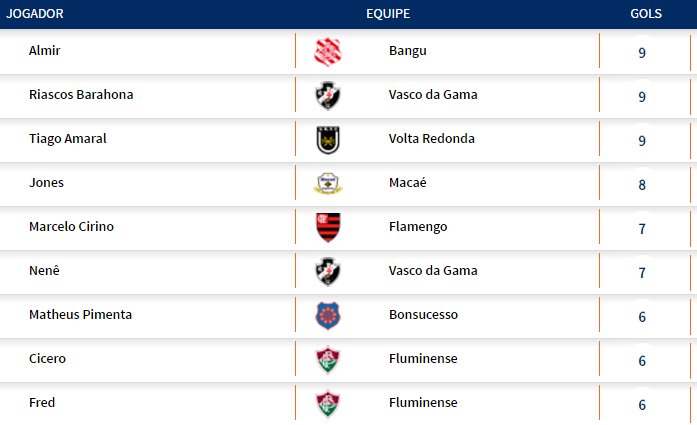Select the Volta Redonda club badge
This screenshot has height=425, width=697.
point(328,139)
